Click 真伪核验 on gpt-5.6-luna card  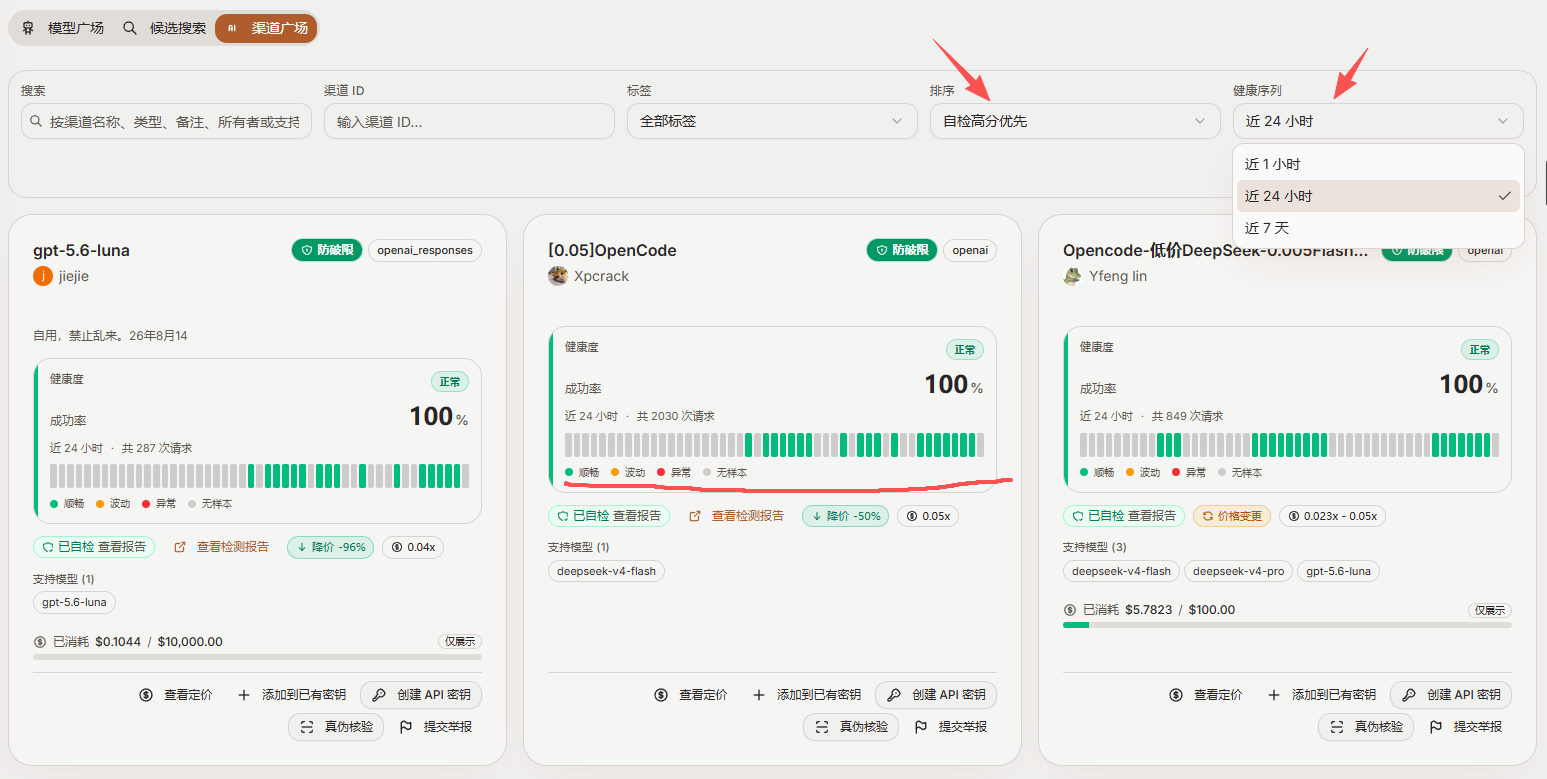pos(336,727)
